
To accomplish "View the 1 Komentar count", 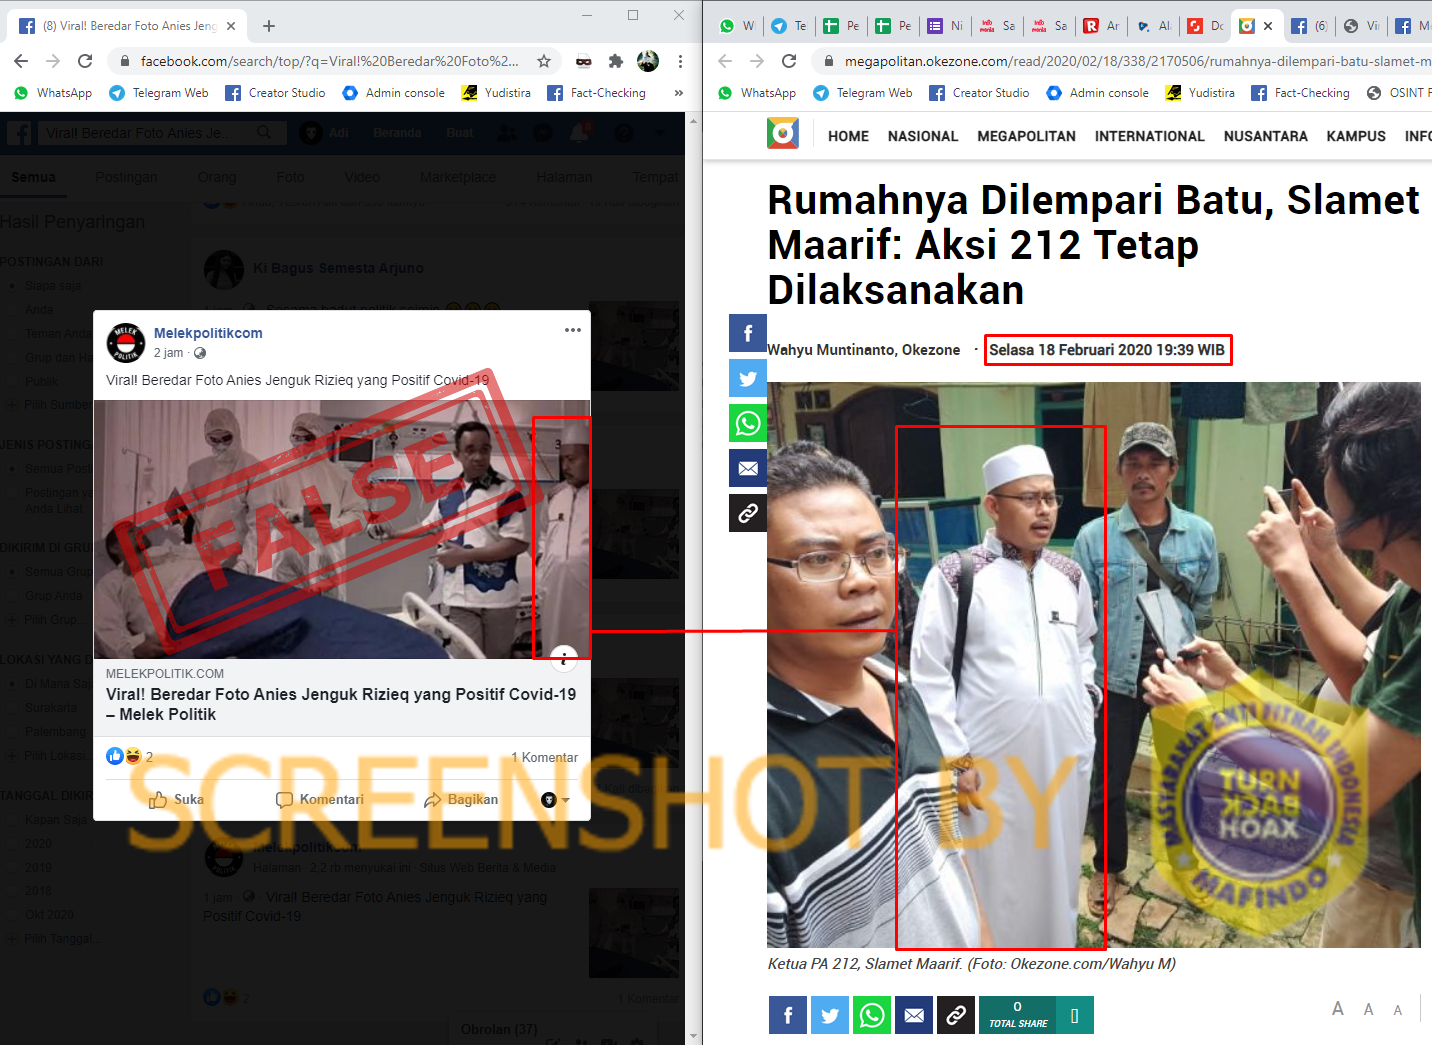I will click(x=544, y=757).
